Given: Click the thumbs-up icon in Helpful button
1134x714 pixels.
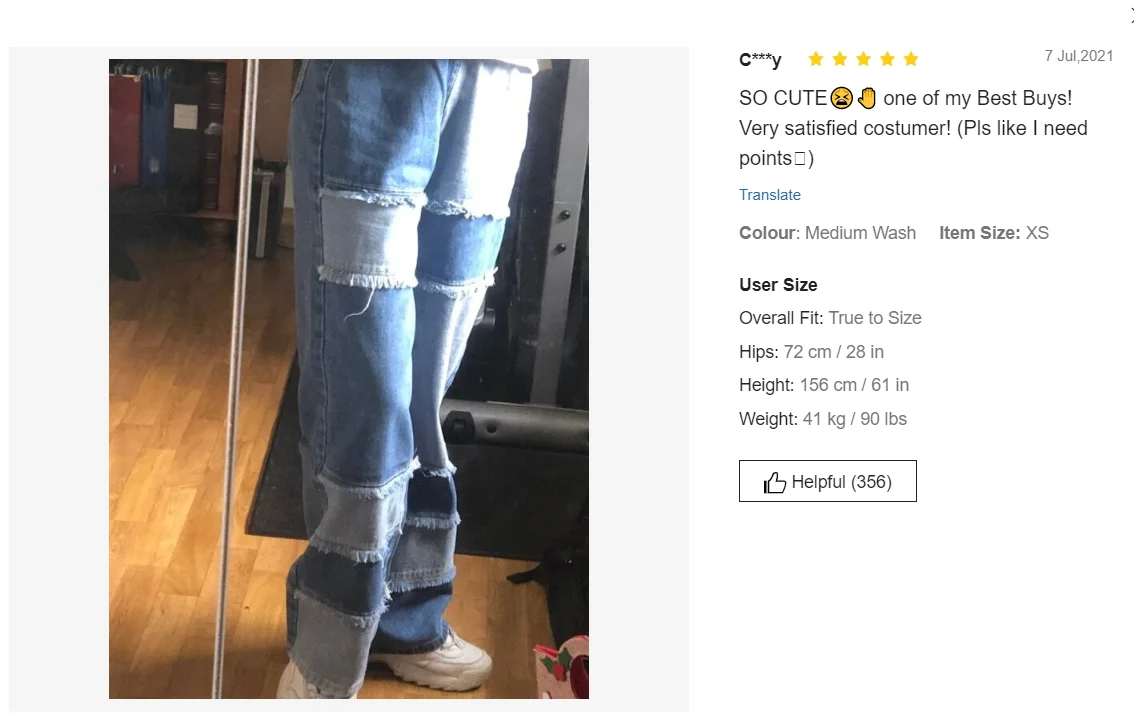Looking at the screenshot, I should point(775,483).
